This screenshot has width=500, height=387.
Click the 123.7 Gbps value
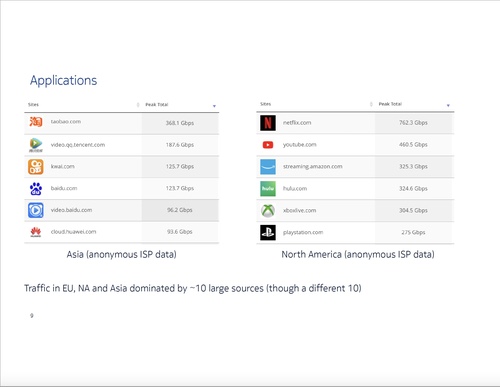180,188
